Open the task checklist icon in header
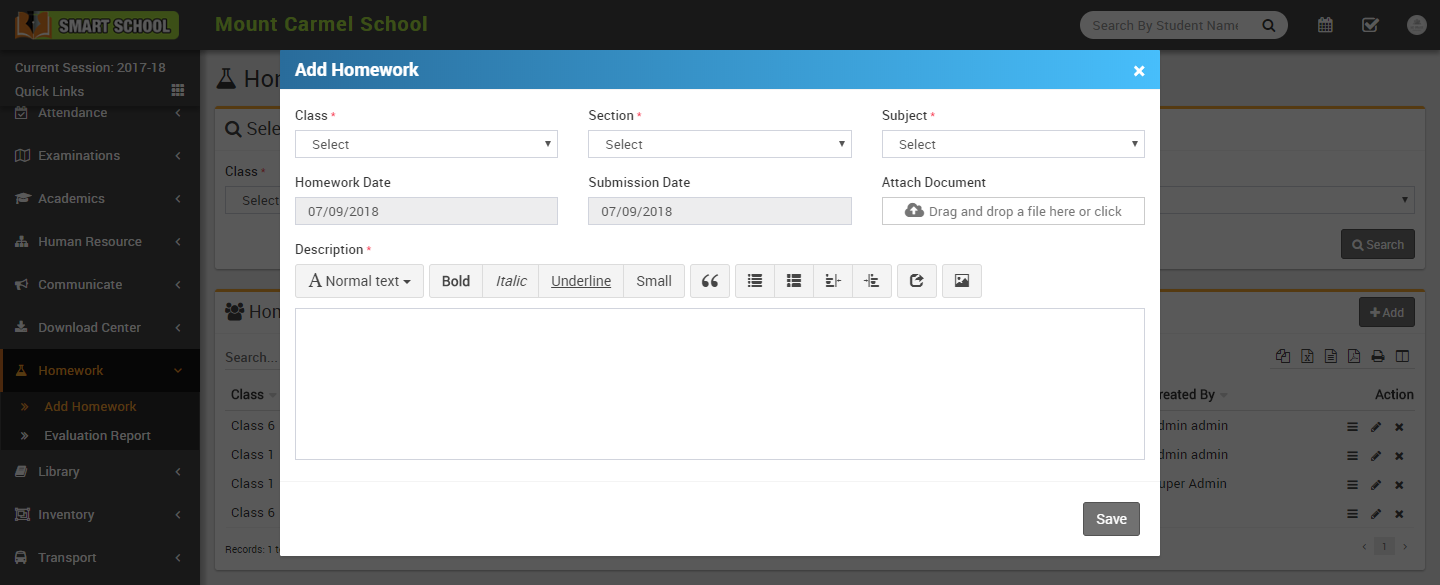 pos(1371,25)
